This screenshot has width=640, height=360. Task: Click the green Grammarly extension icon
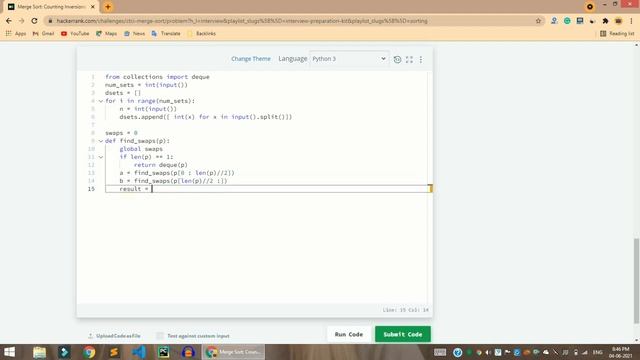(x=567, y=21)
